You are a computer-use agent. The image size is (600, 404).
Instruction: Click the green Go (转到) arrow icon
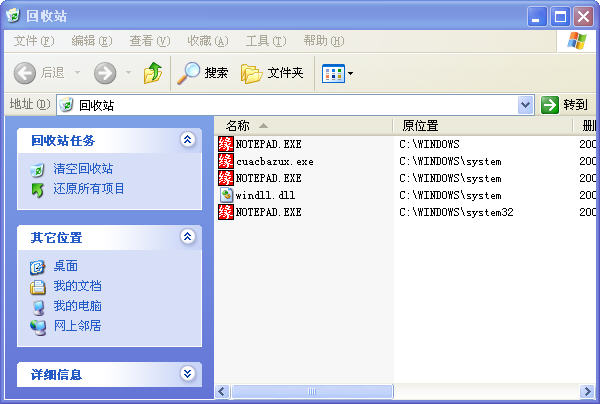point(550,104)
